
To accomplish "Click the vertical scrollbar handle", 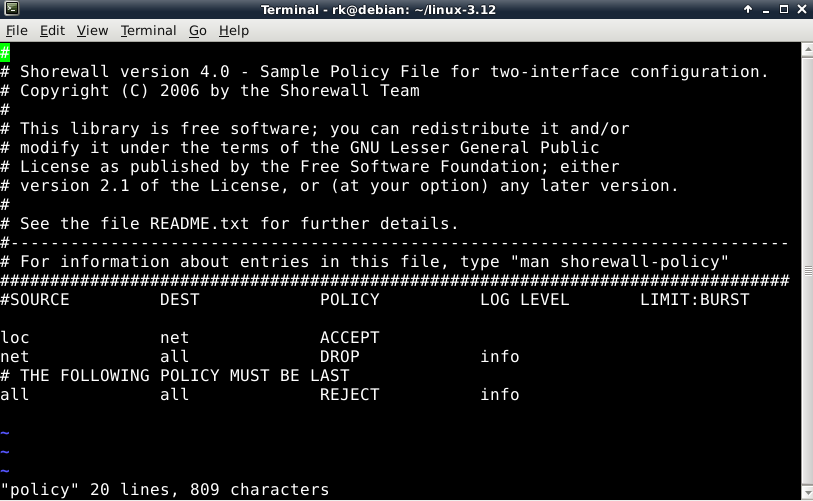I will point(807,270).
